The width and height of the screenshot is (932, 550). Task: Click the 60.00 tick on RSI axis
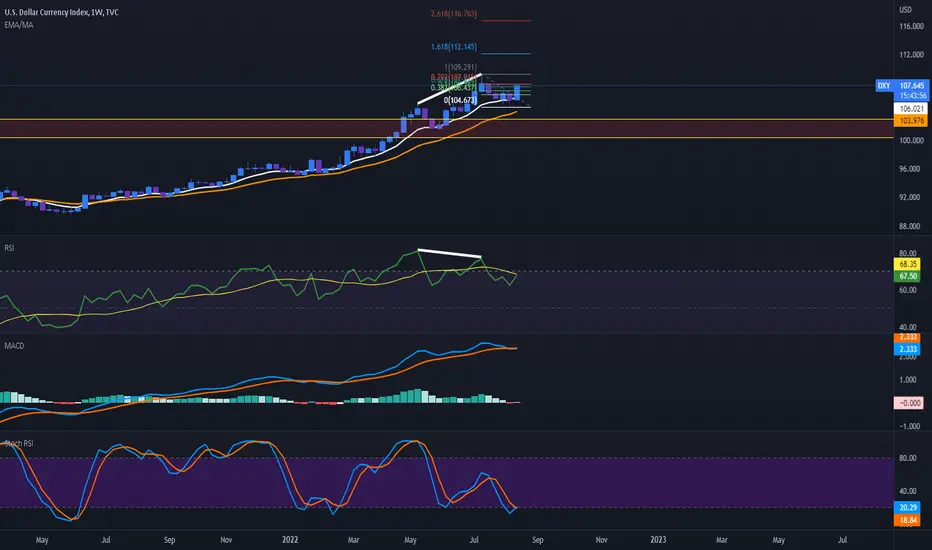[908, 290]
